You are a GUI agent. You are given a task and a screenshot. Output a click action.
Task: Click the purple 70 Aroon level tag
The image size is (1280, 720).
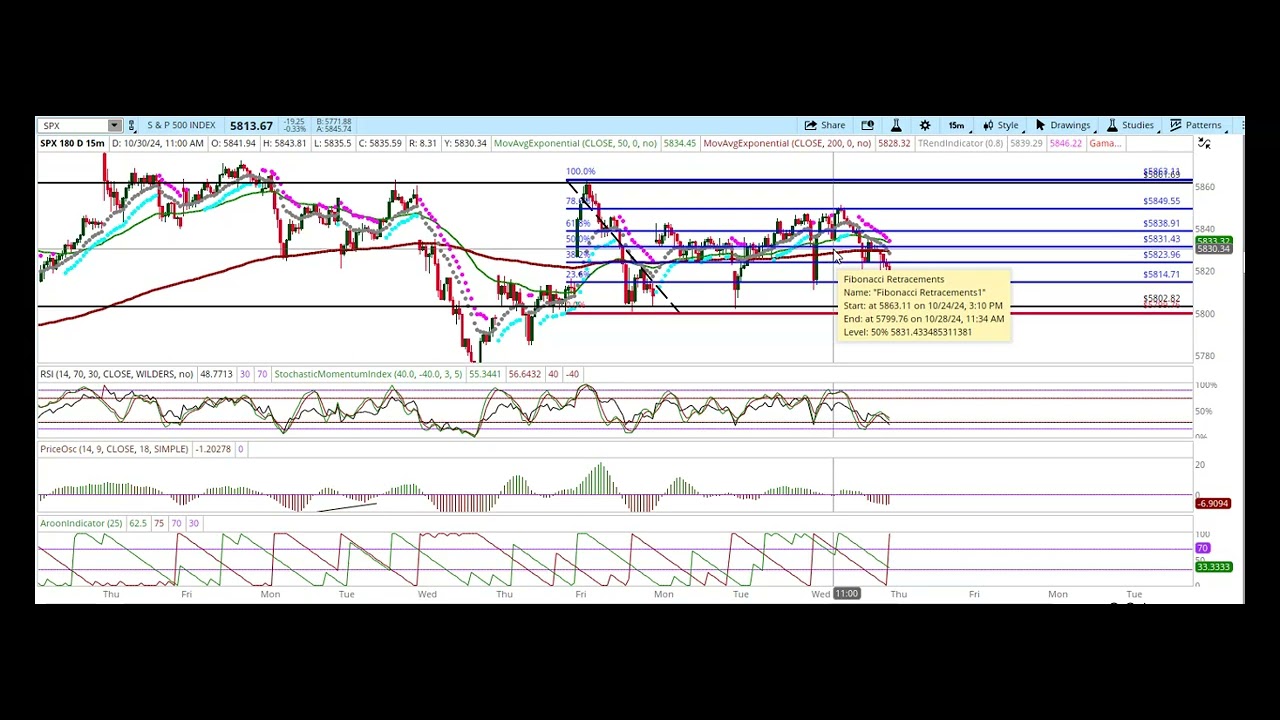(1203, 548)
